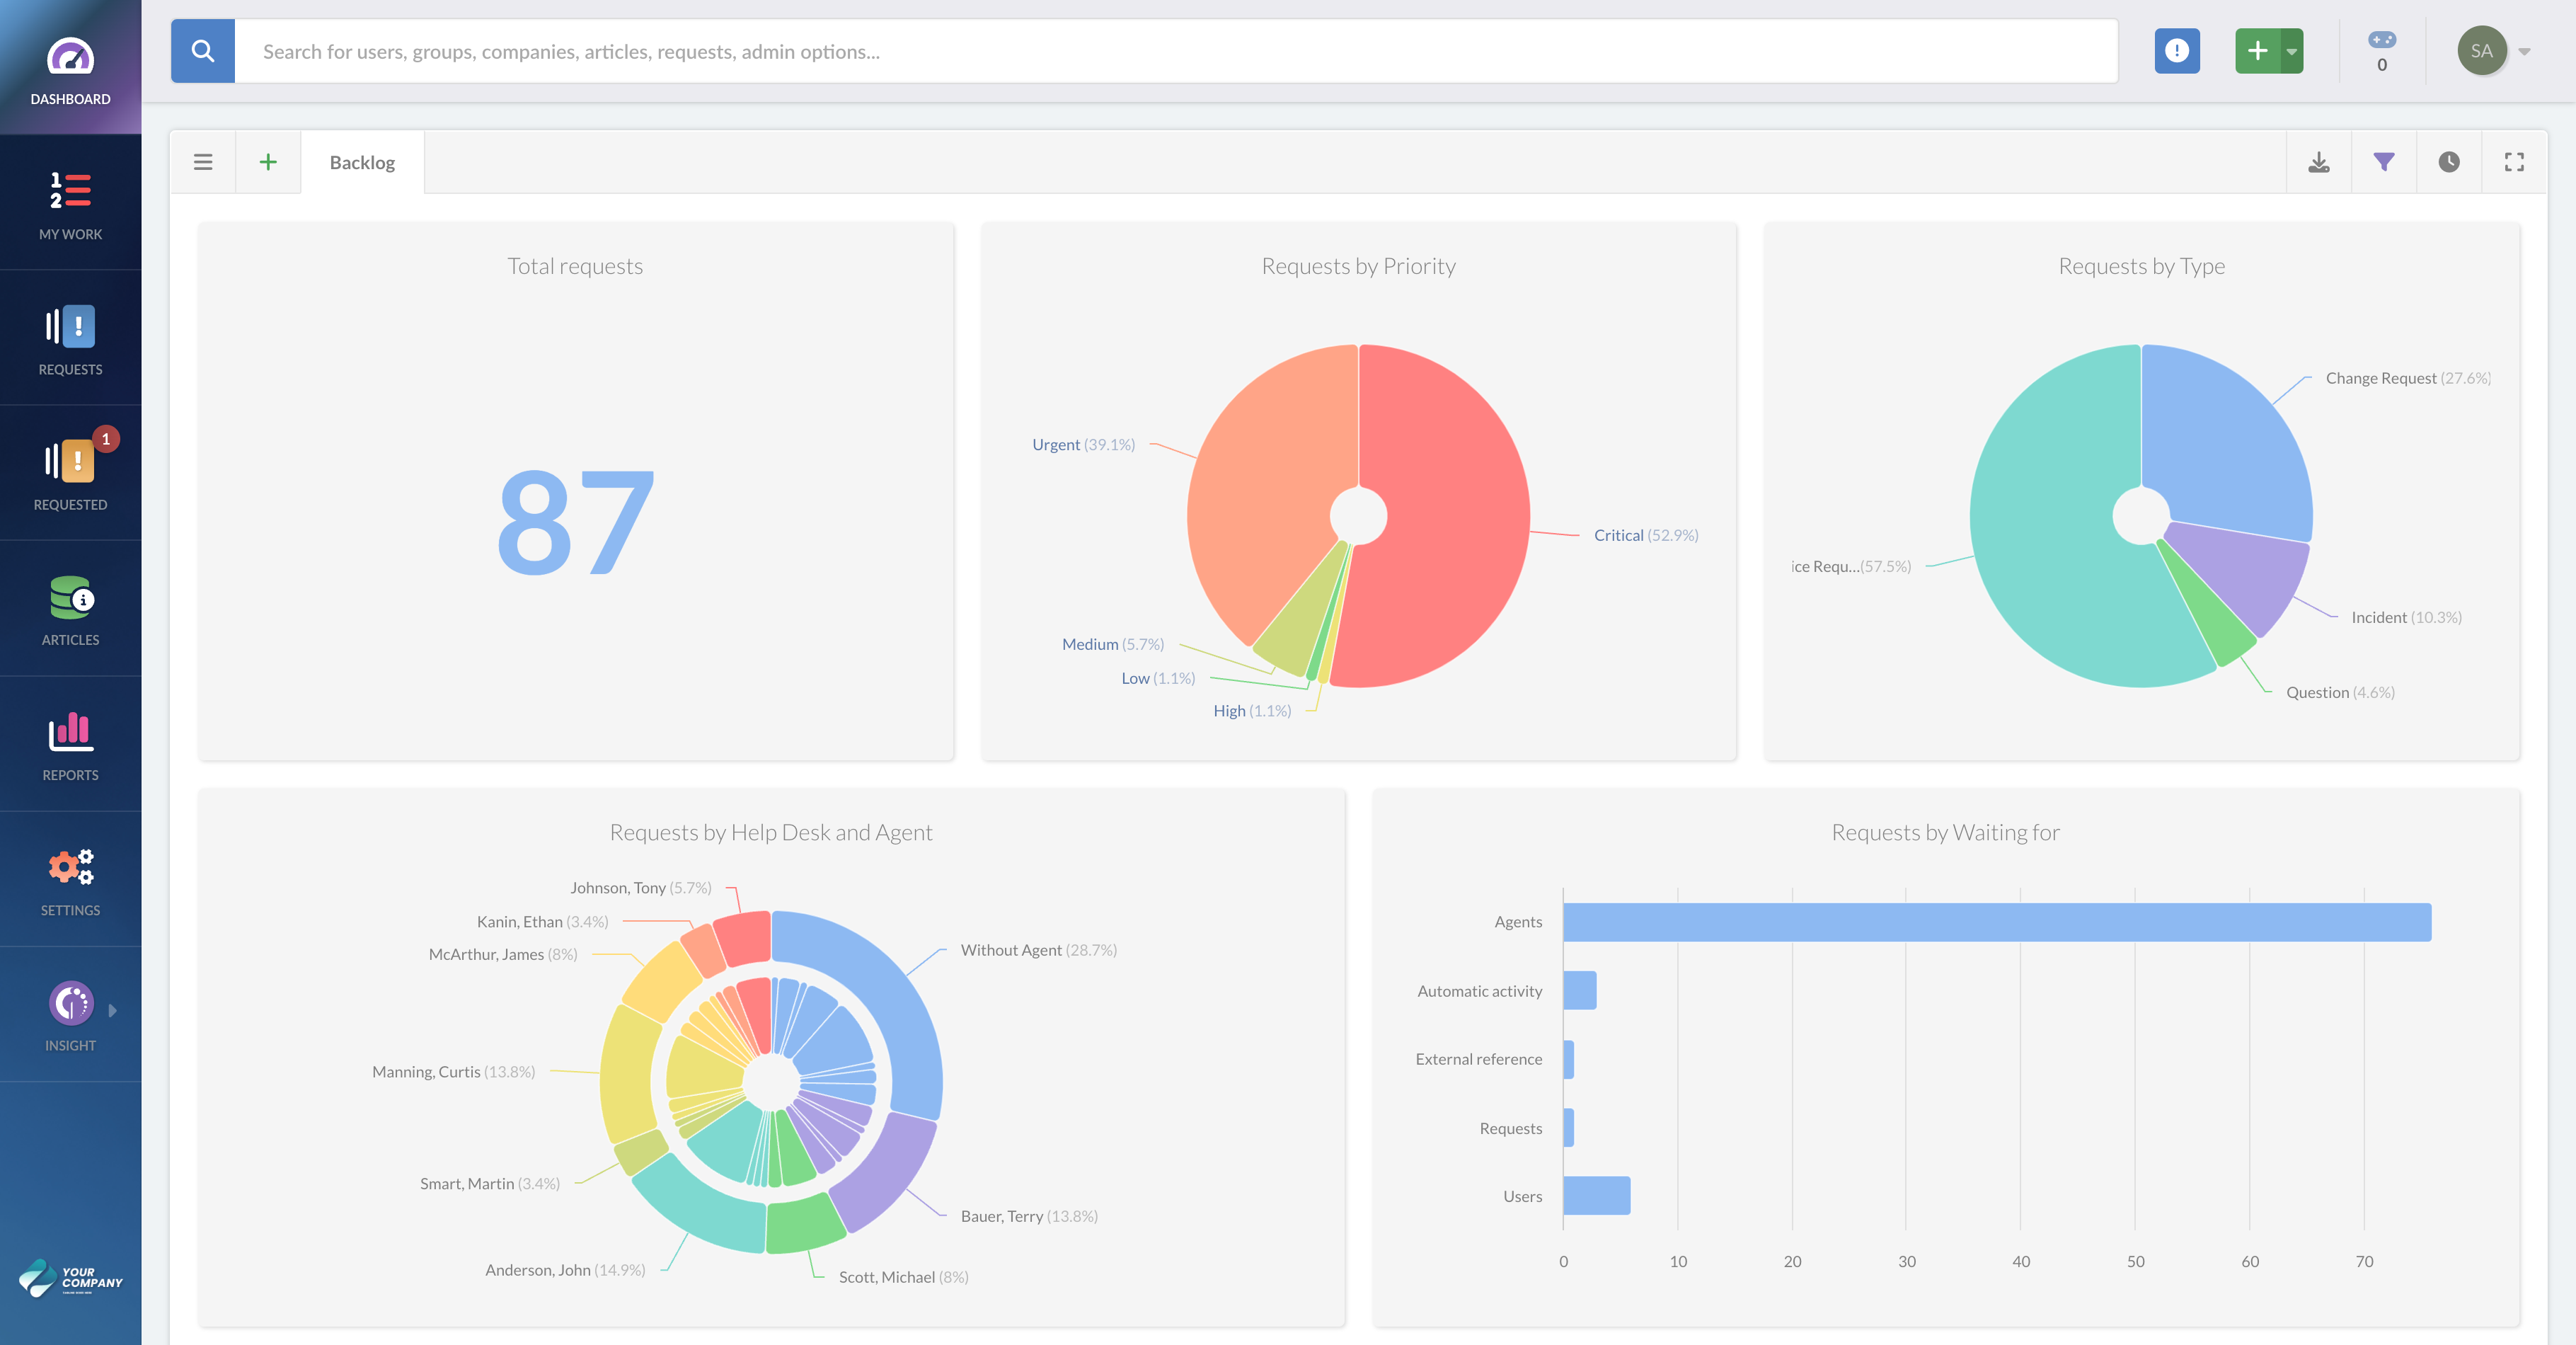Open the dashboard filter options
The height and width of the screenshot is (1345, 2576).
tap(2384, 161)
